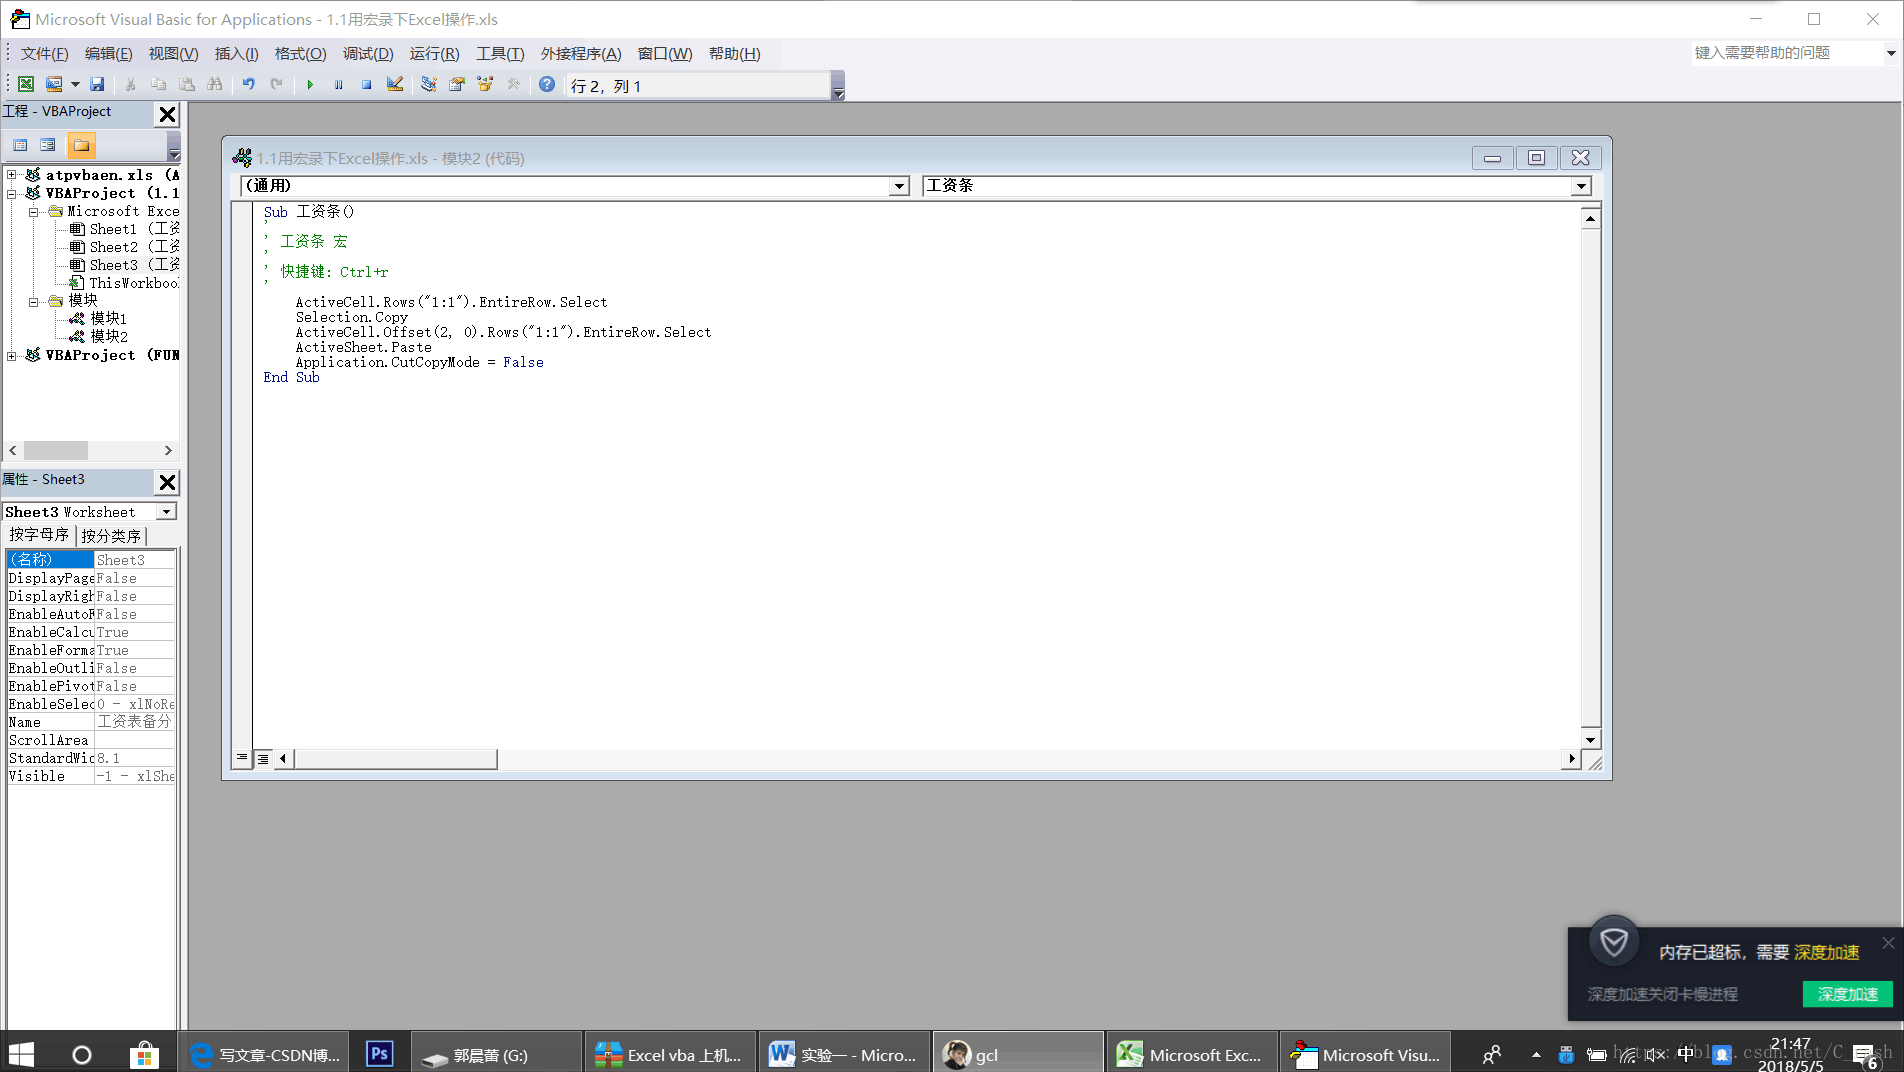Open the 文件(F) menu
The width and height of the screenshot is (1904, 1072).
44,54
